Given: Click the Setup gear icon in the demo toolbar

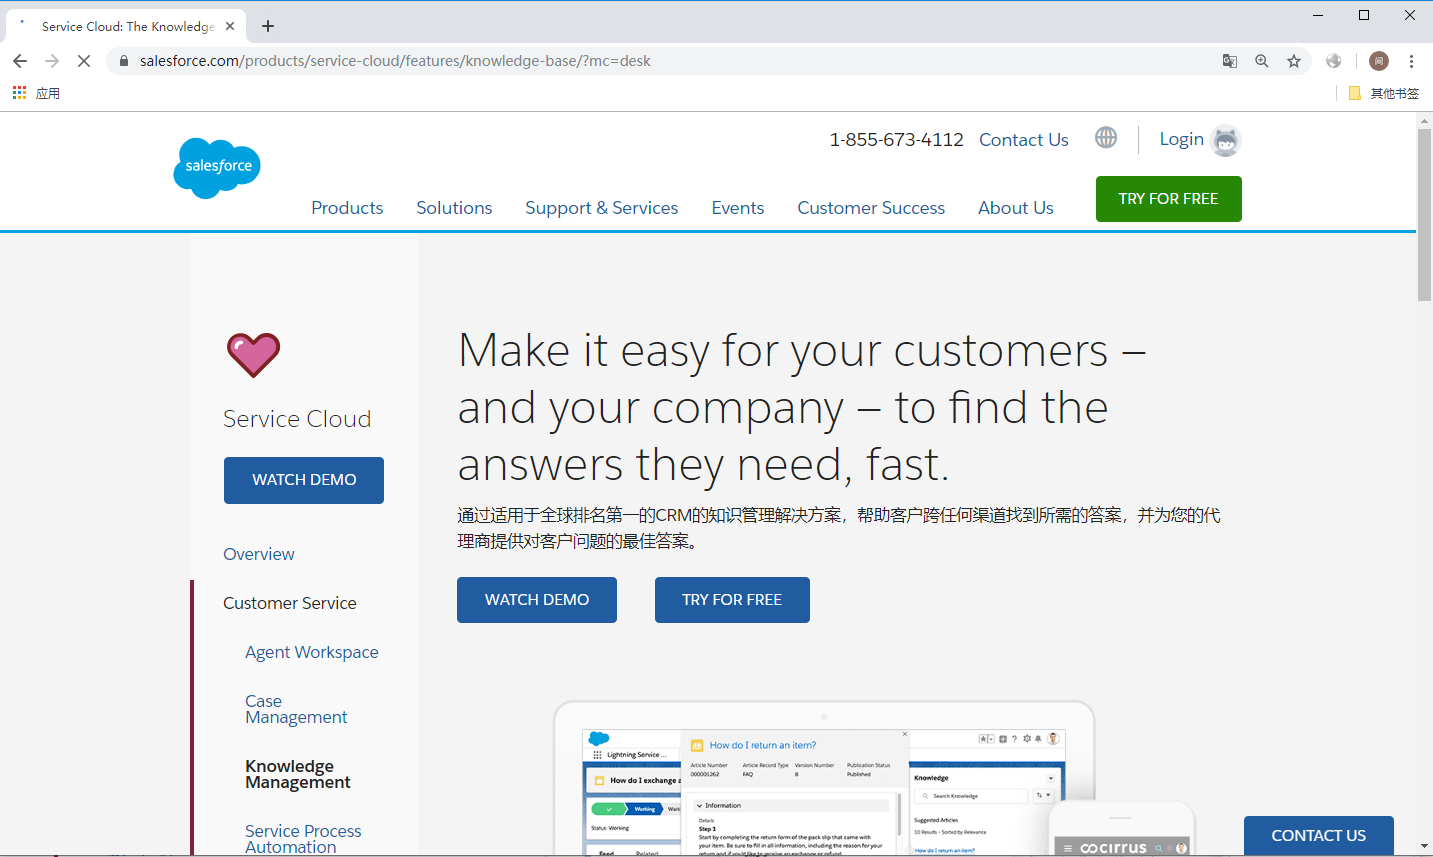Looking at the screenshot, I should click(x=1027, y=738).
